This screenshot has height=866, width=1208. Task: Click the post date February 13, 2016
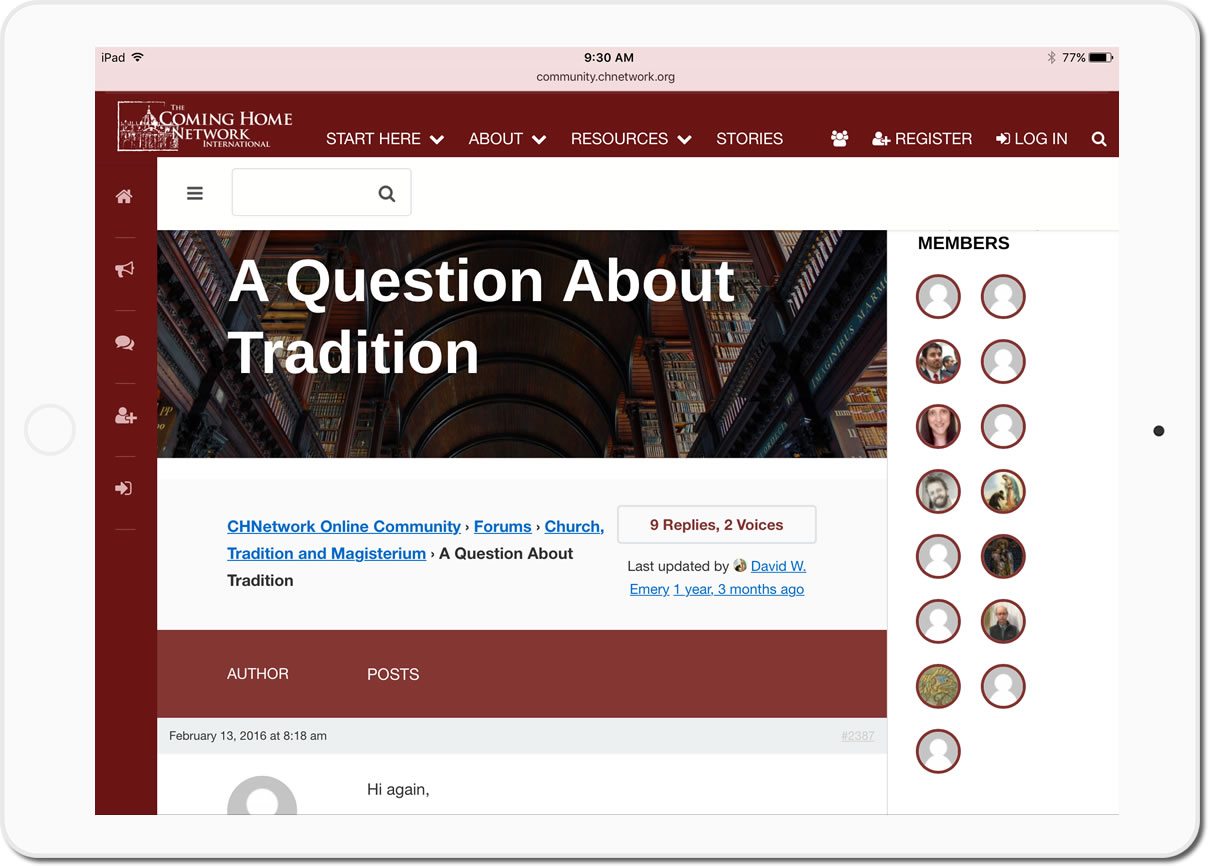click(x=248, y=736)
